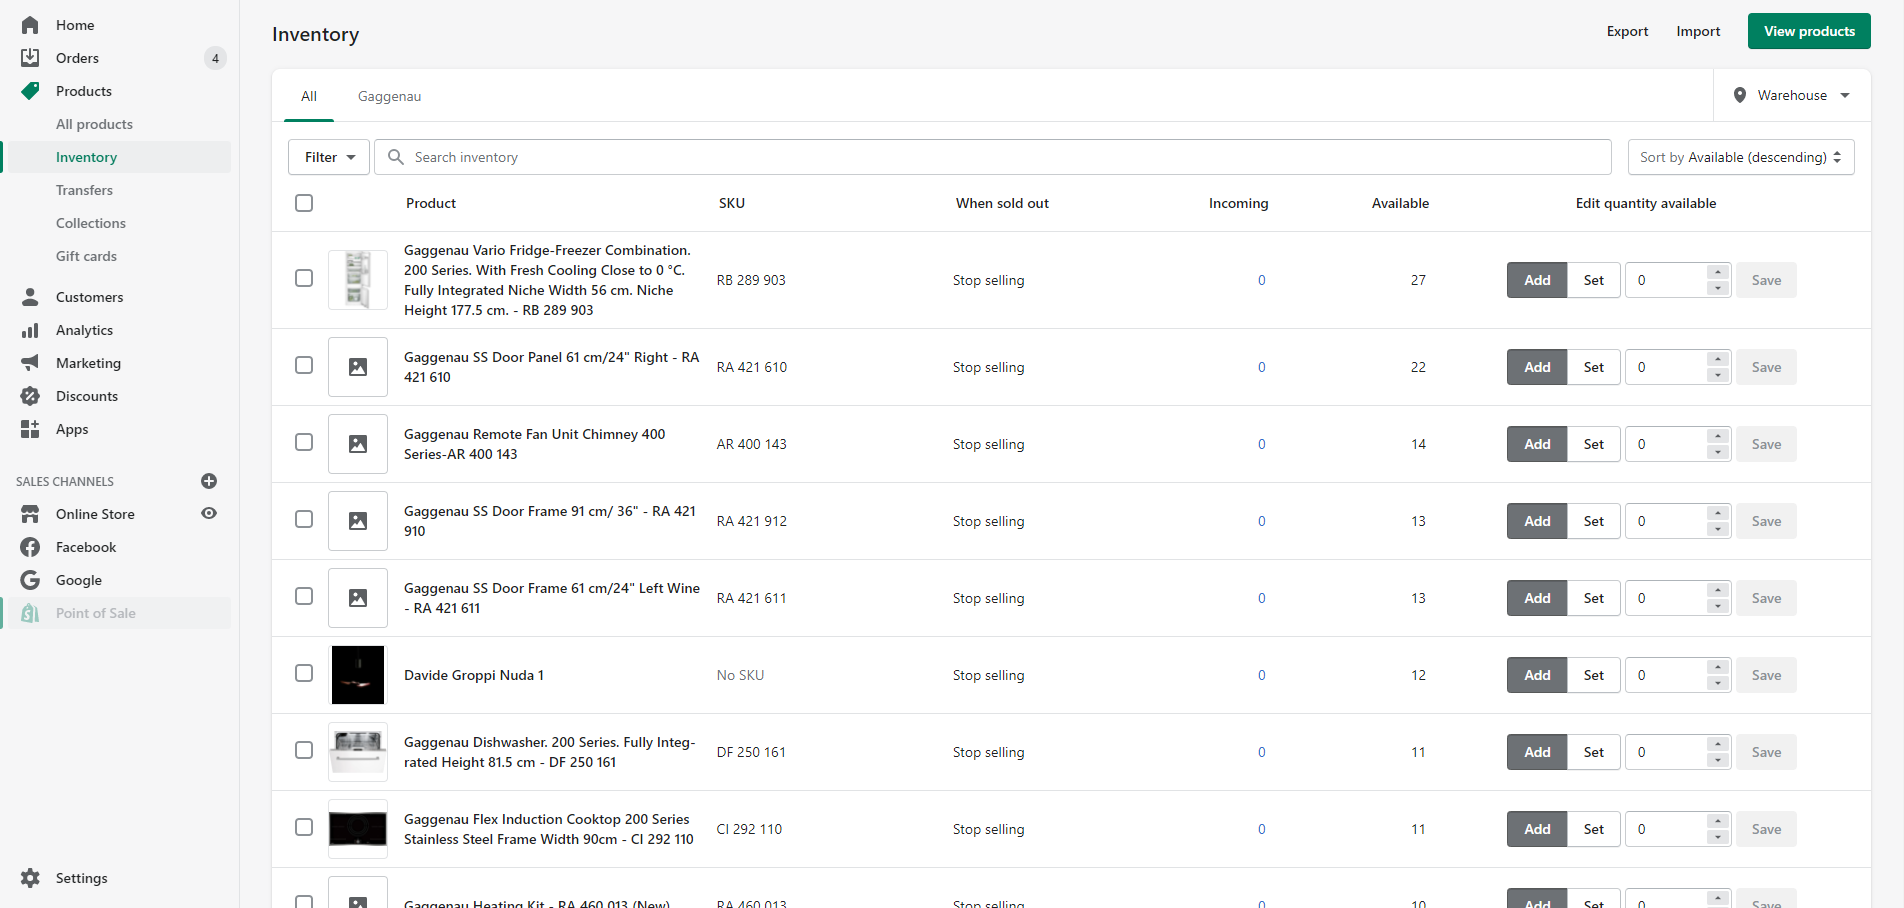Click Add for RB 289 903 row
1904x908 pixels.
(x=1537, y=280)
